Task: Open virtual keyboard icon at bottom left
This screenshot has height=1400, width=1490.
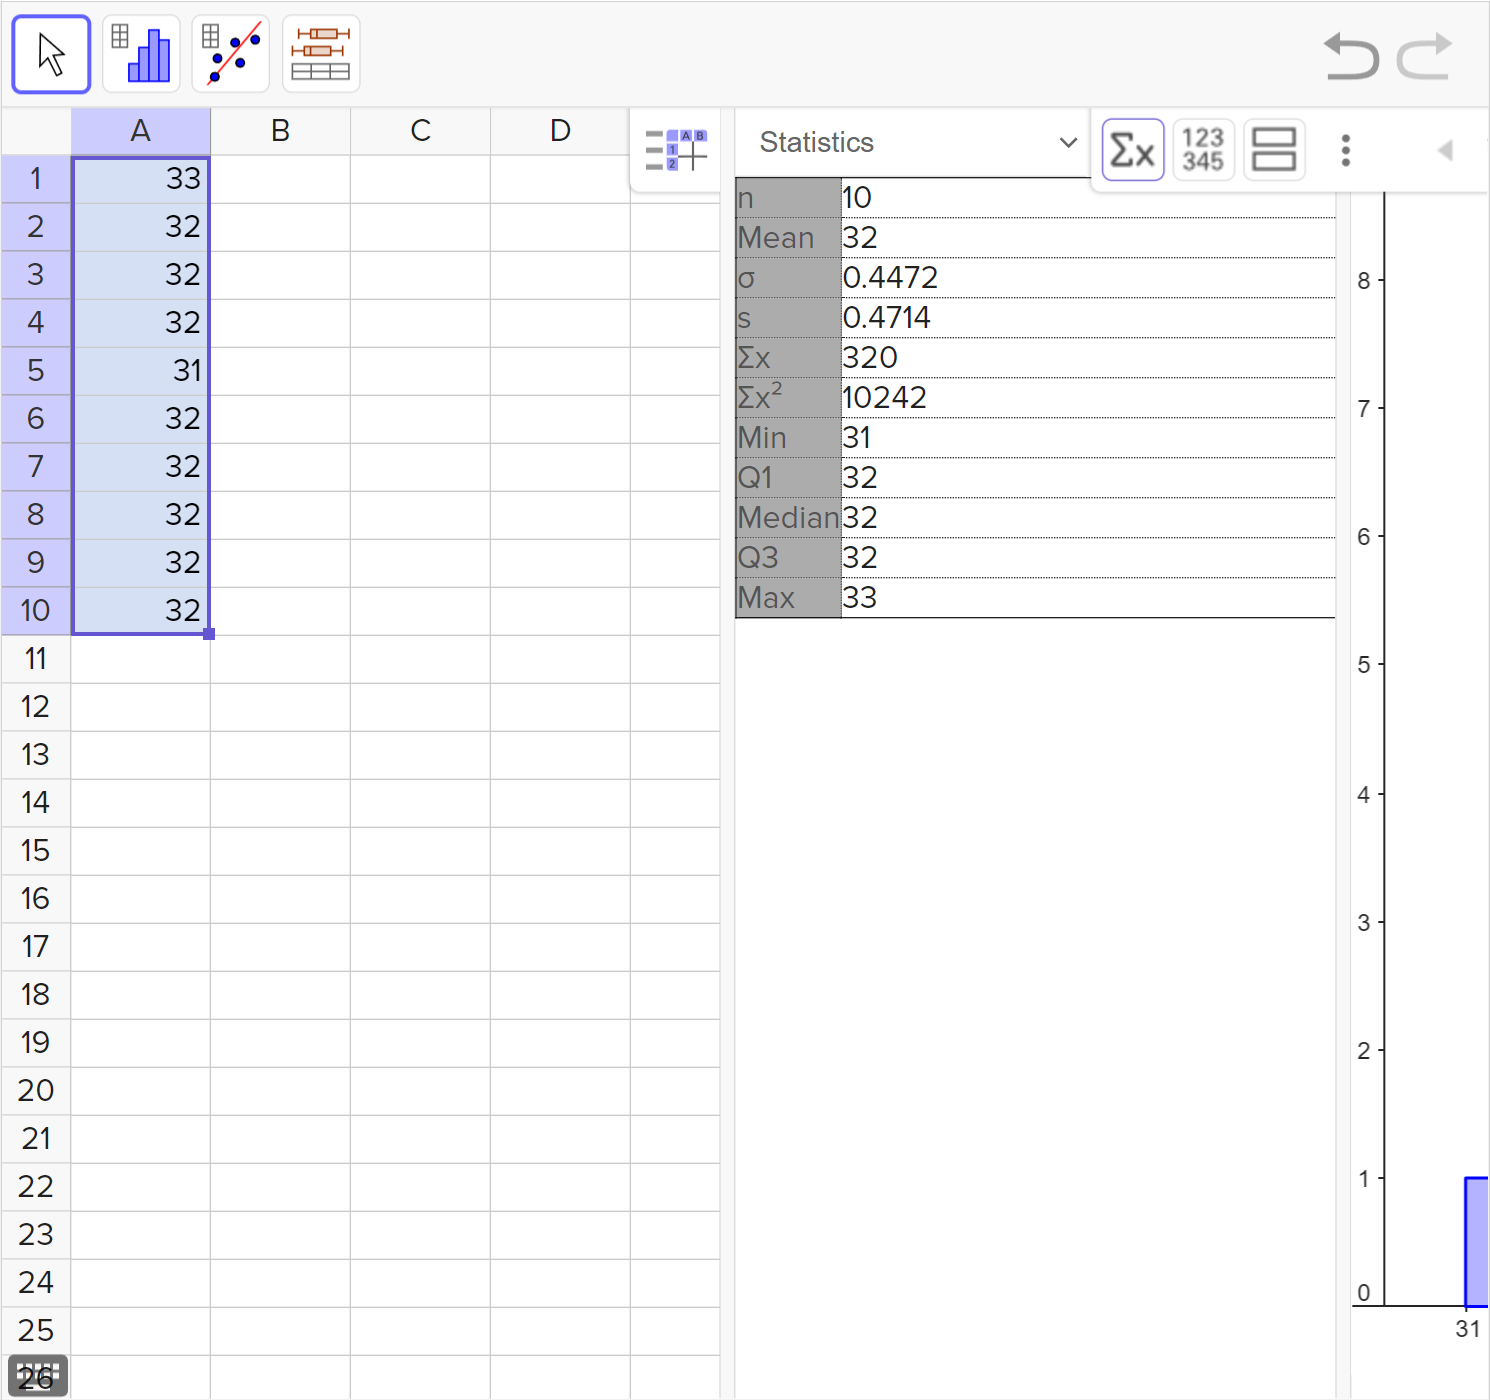Action: pyautogui.click(x=39, y=1375)
